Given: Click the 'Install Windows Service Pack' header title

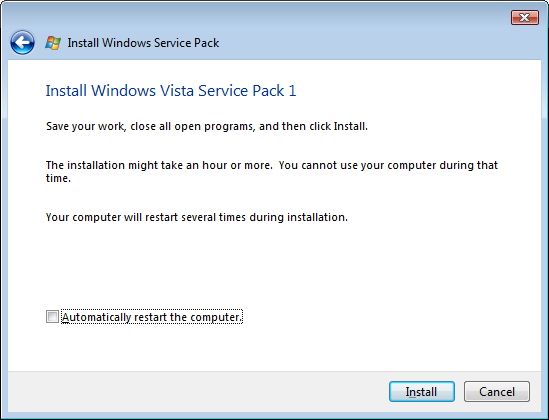Looking at the screenshot, I should pos(143,43).
